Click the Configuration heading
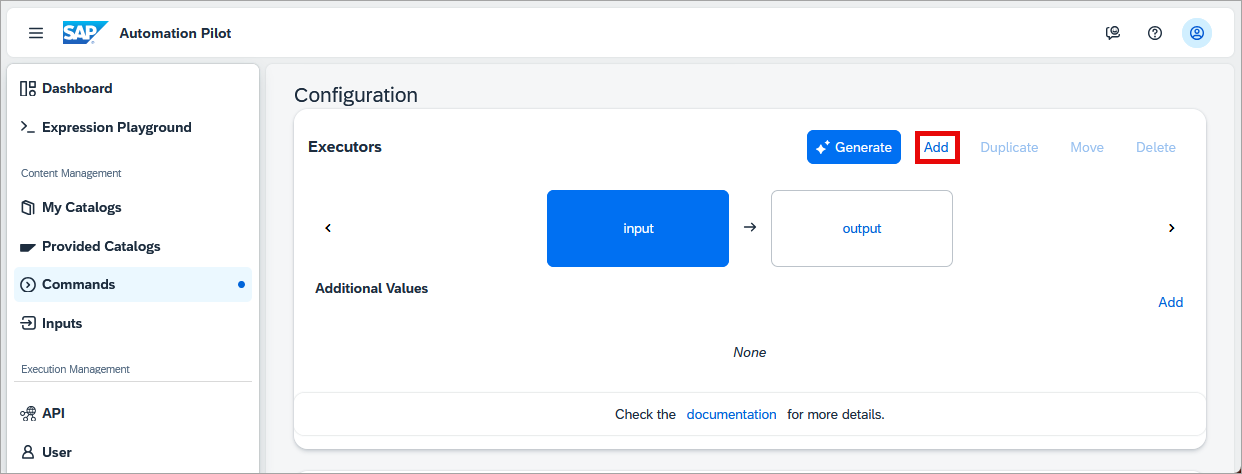The width and height of the screenshot is (1242, 474). point(356,95)
